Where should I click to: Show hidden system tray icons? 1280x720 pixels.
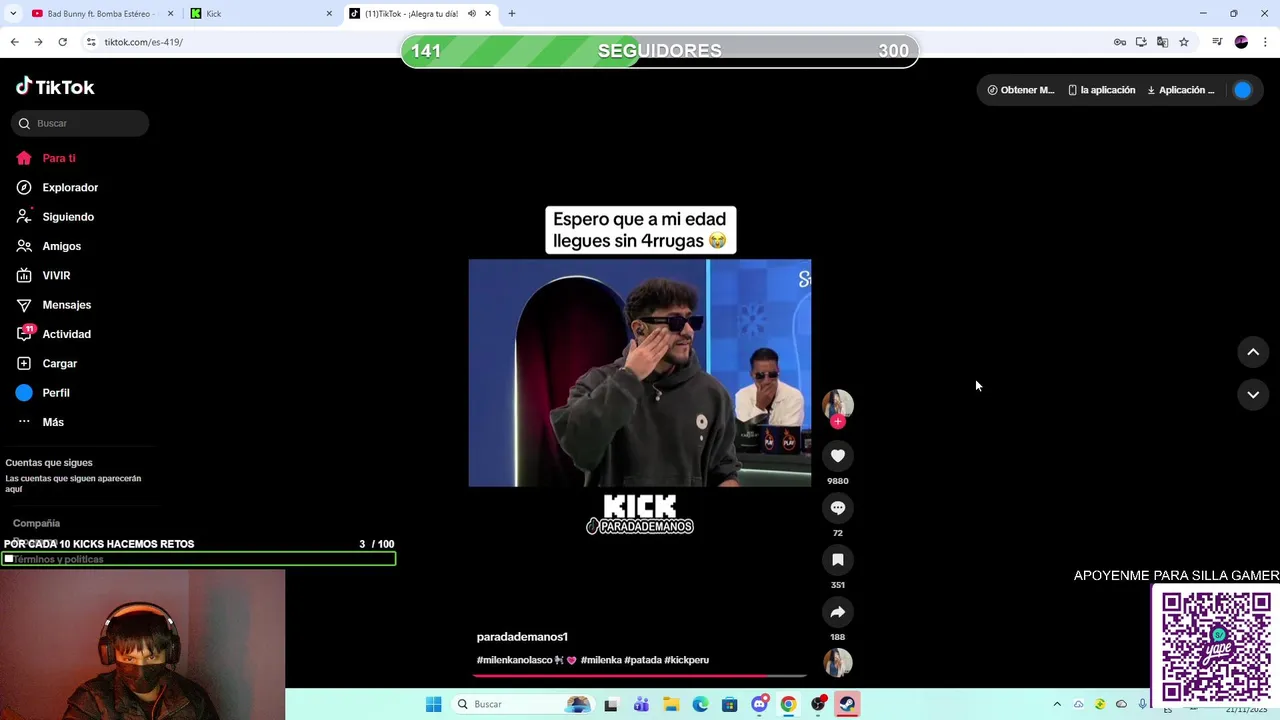click(1057, 704)
